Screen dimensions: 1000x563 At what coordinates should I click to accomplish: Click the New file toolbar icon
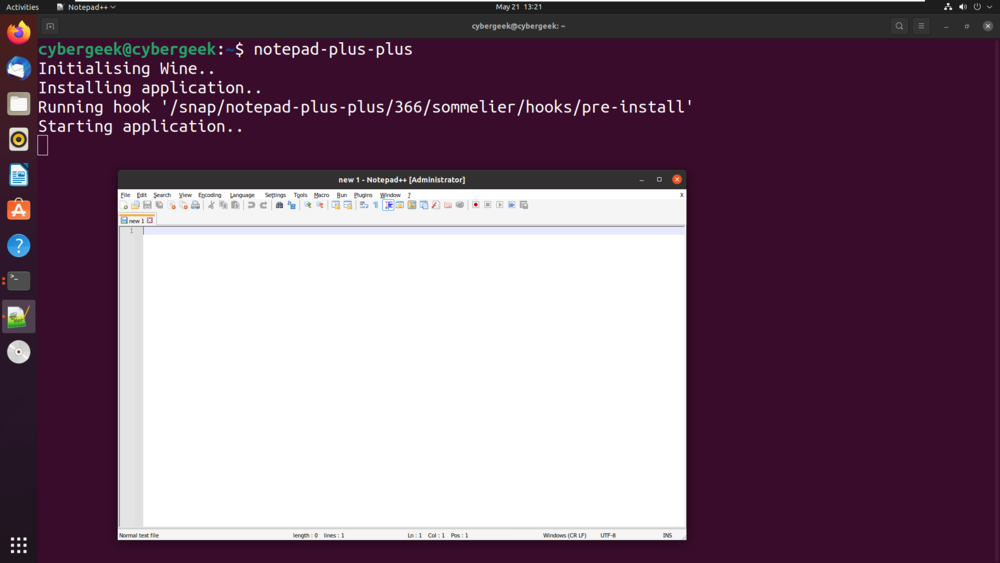tap(124, 205)
